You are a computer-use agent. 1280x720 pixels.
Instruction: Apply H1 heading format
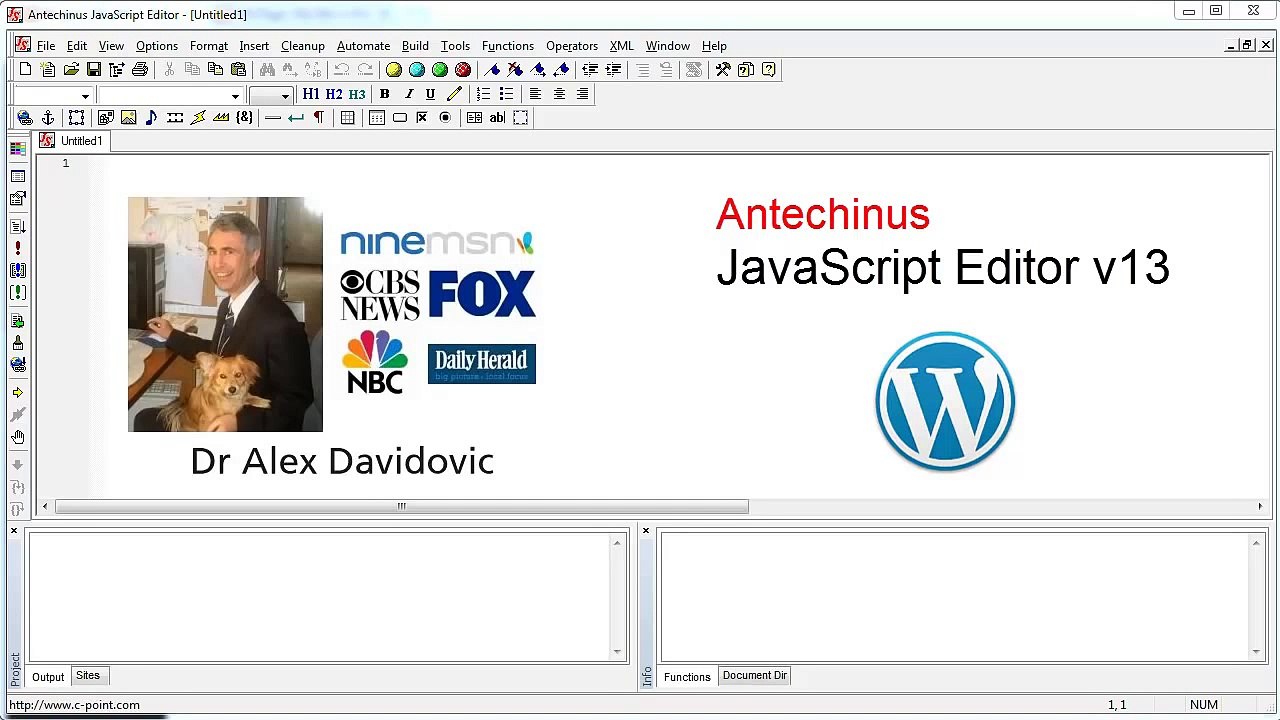tap(311, 94)
